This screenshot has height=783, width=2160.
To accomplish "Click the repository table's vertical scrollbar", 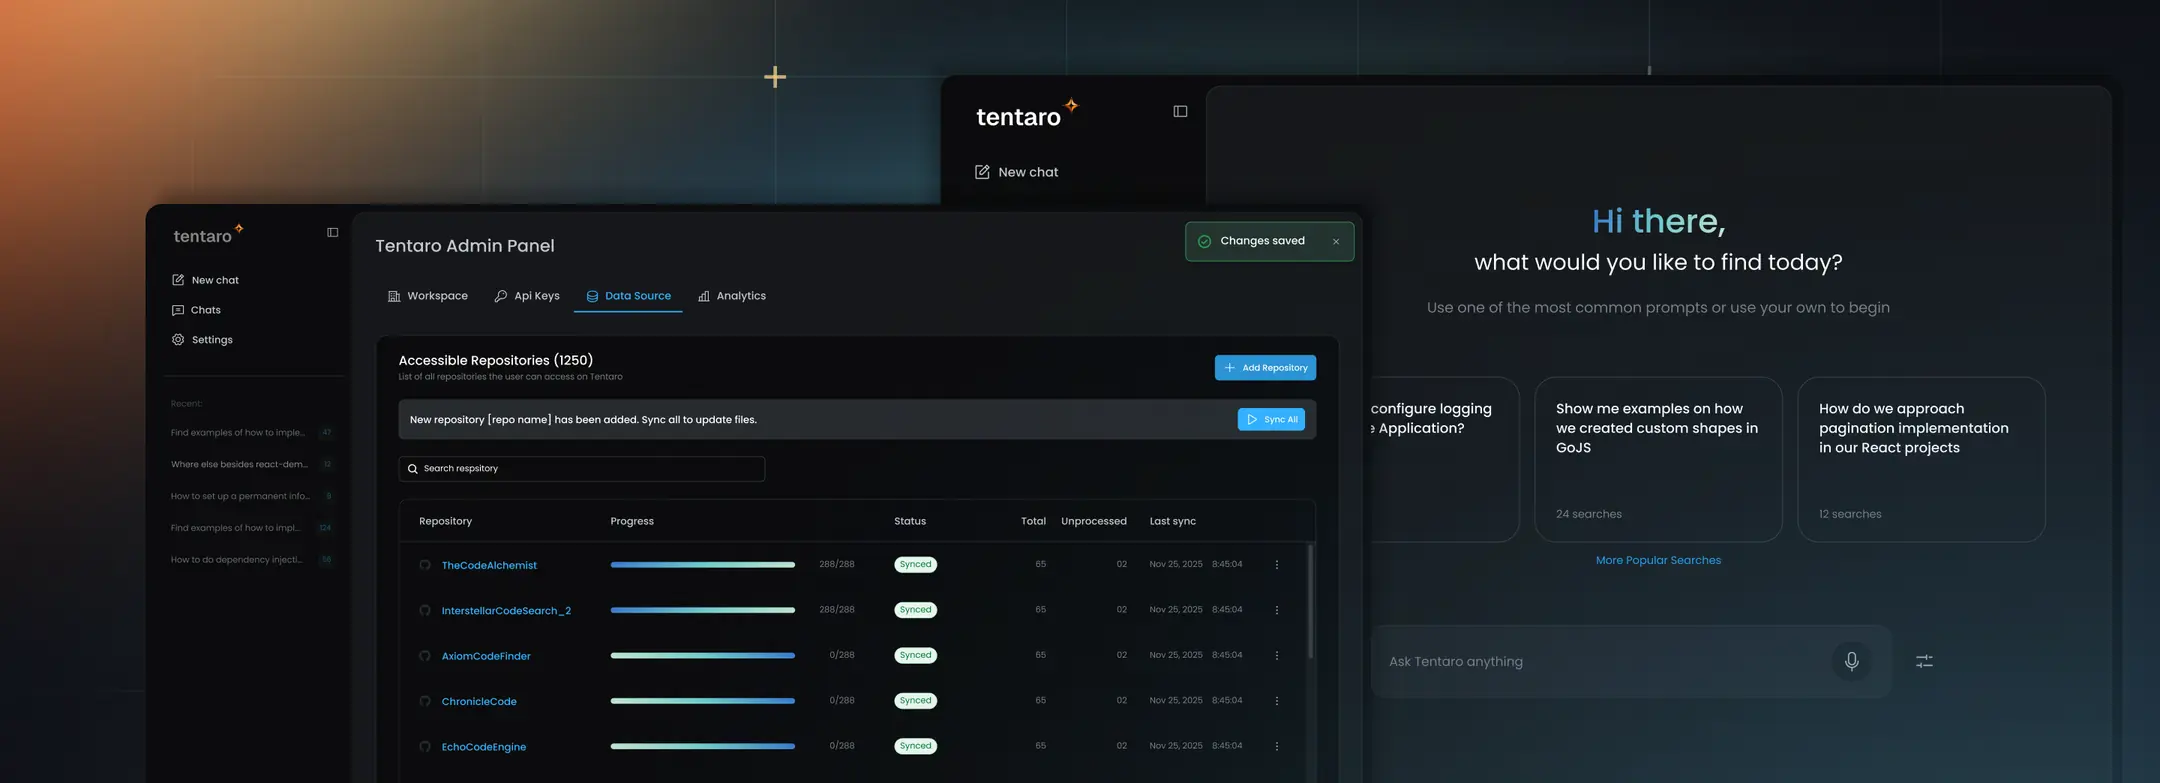I will click(1310, 602).
